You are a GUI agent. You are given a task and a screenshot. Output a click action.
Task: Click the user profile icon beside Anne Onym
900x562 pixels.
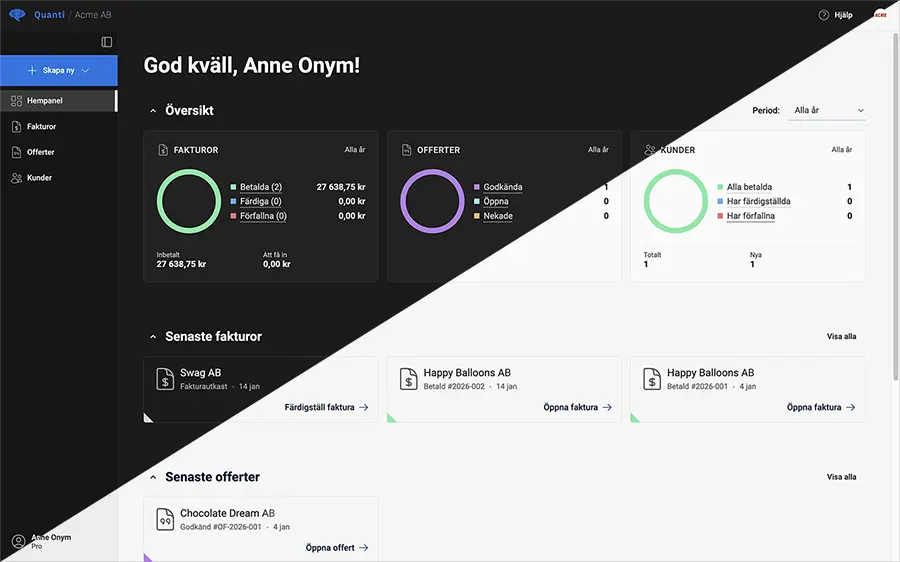(x=18, y=542)
